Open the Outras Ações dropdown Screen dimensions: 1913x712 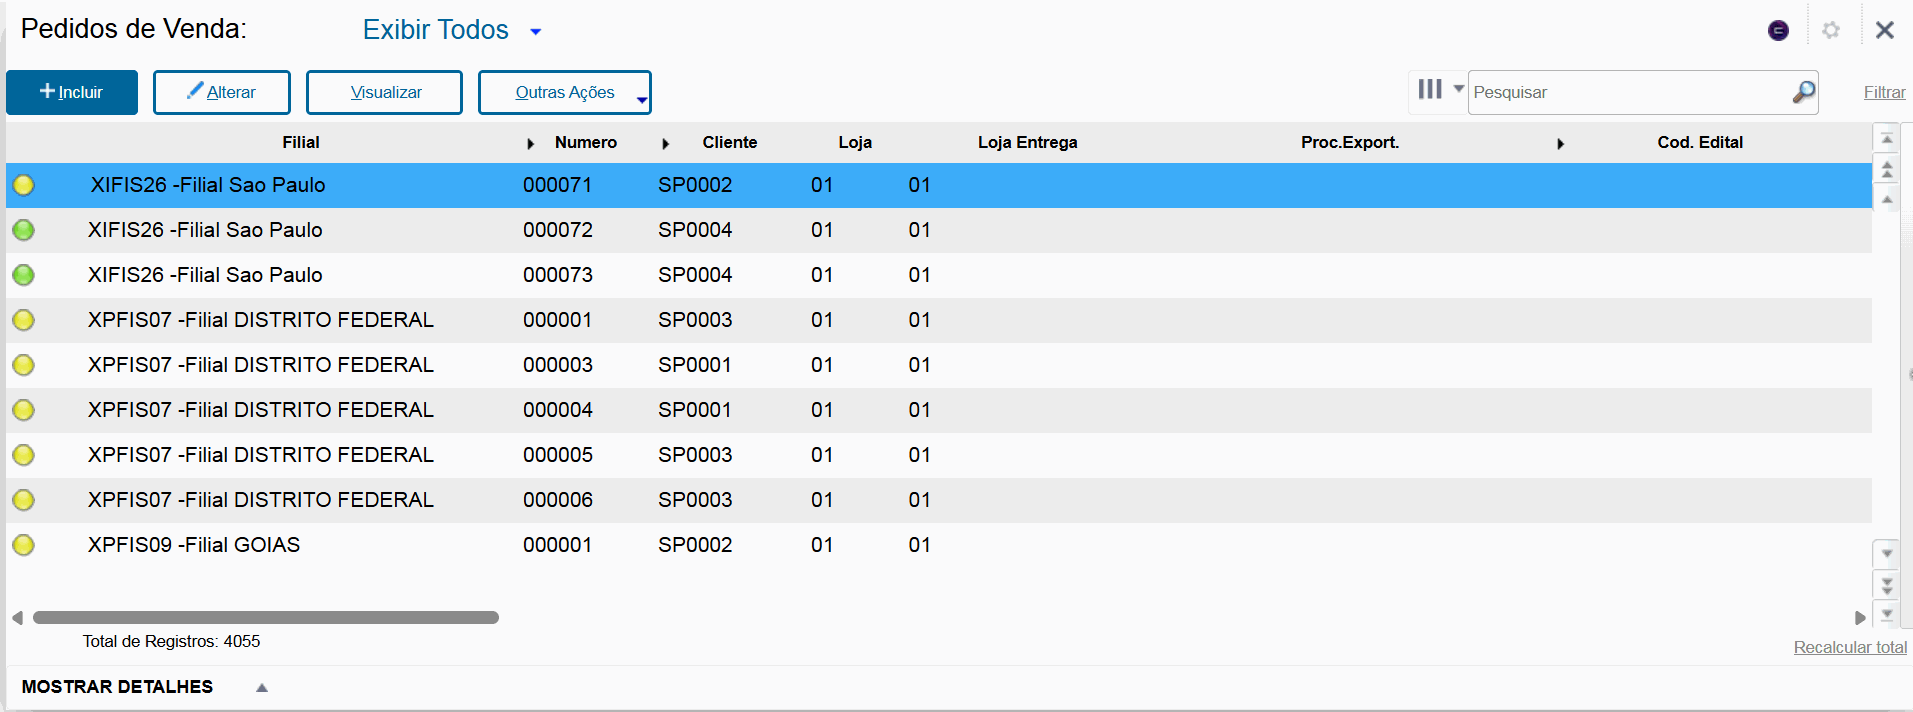565,92
